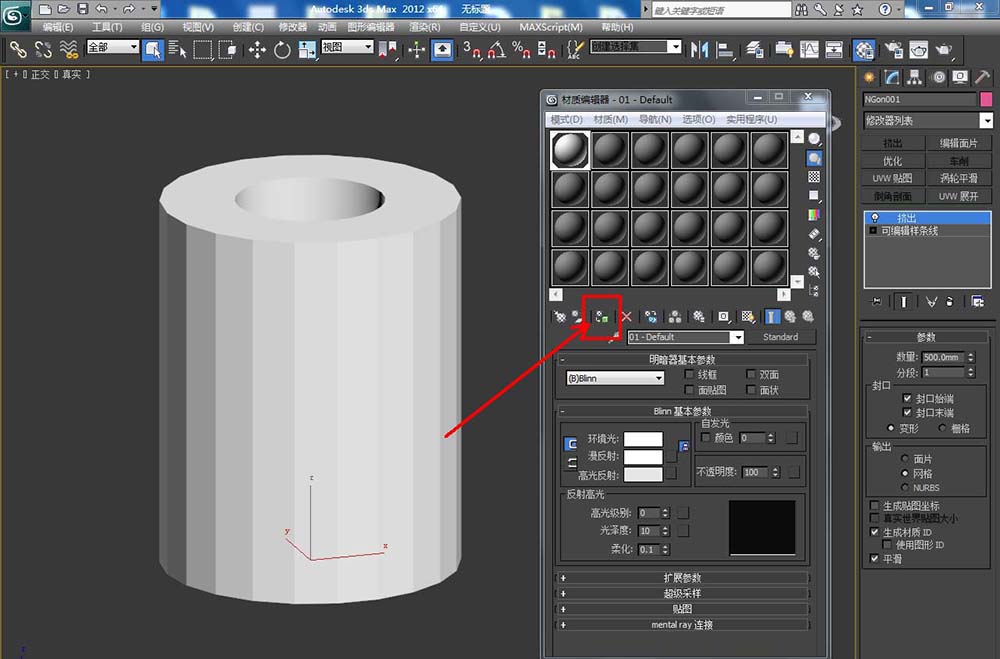Enable 生成贴图坐标 checkbox
This screenshot has height=659, width=1000.
(874, 505)
